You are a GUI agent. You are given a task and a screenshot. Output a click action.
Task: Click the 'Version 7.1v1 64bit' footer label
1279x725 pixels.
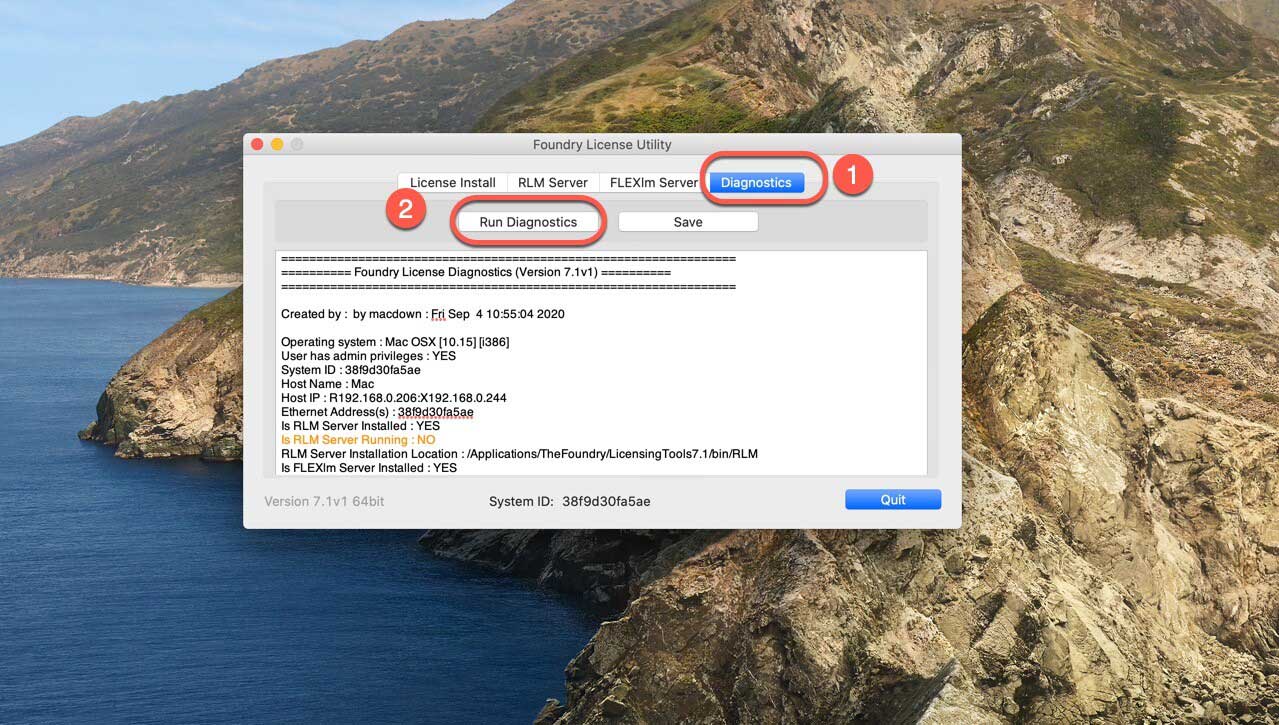point(324,501)
